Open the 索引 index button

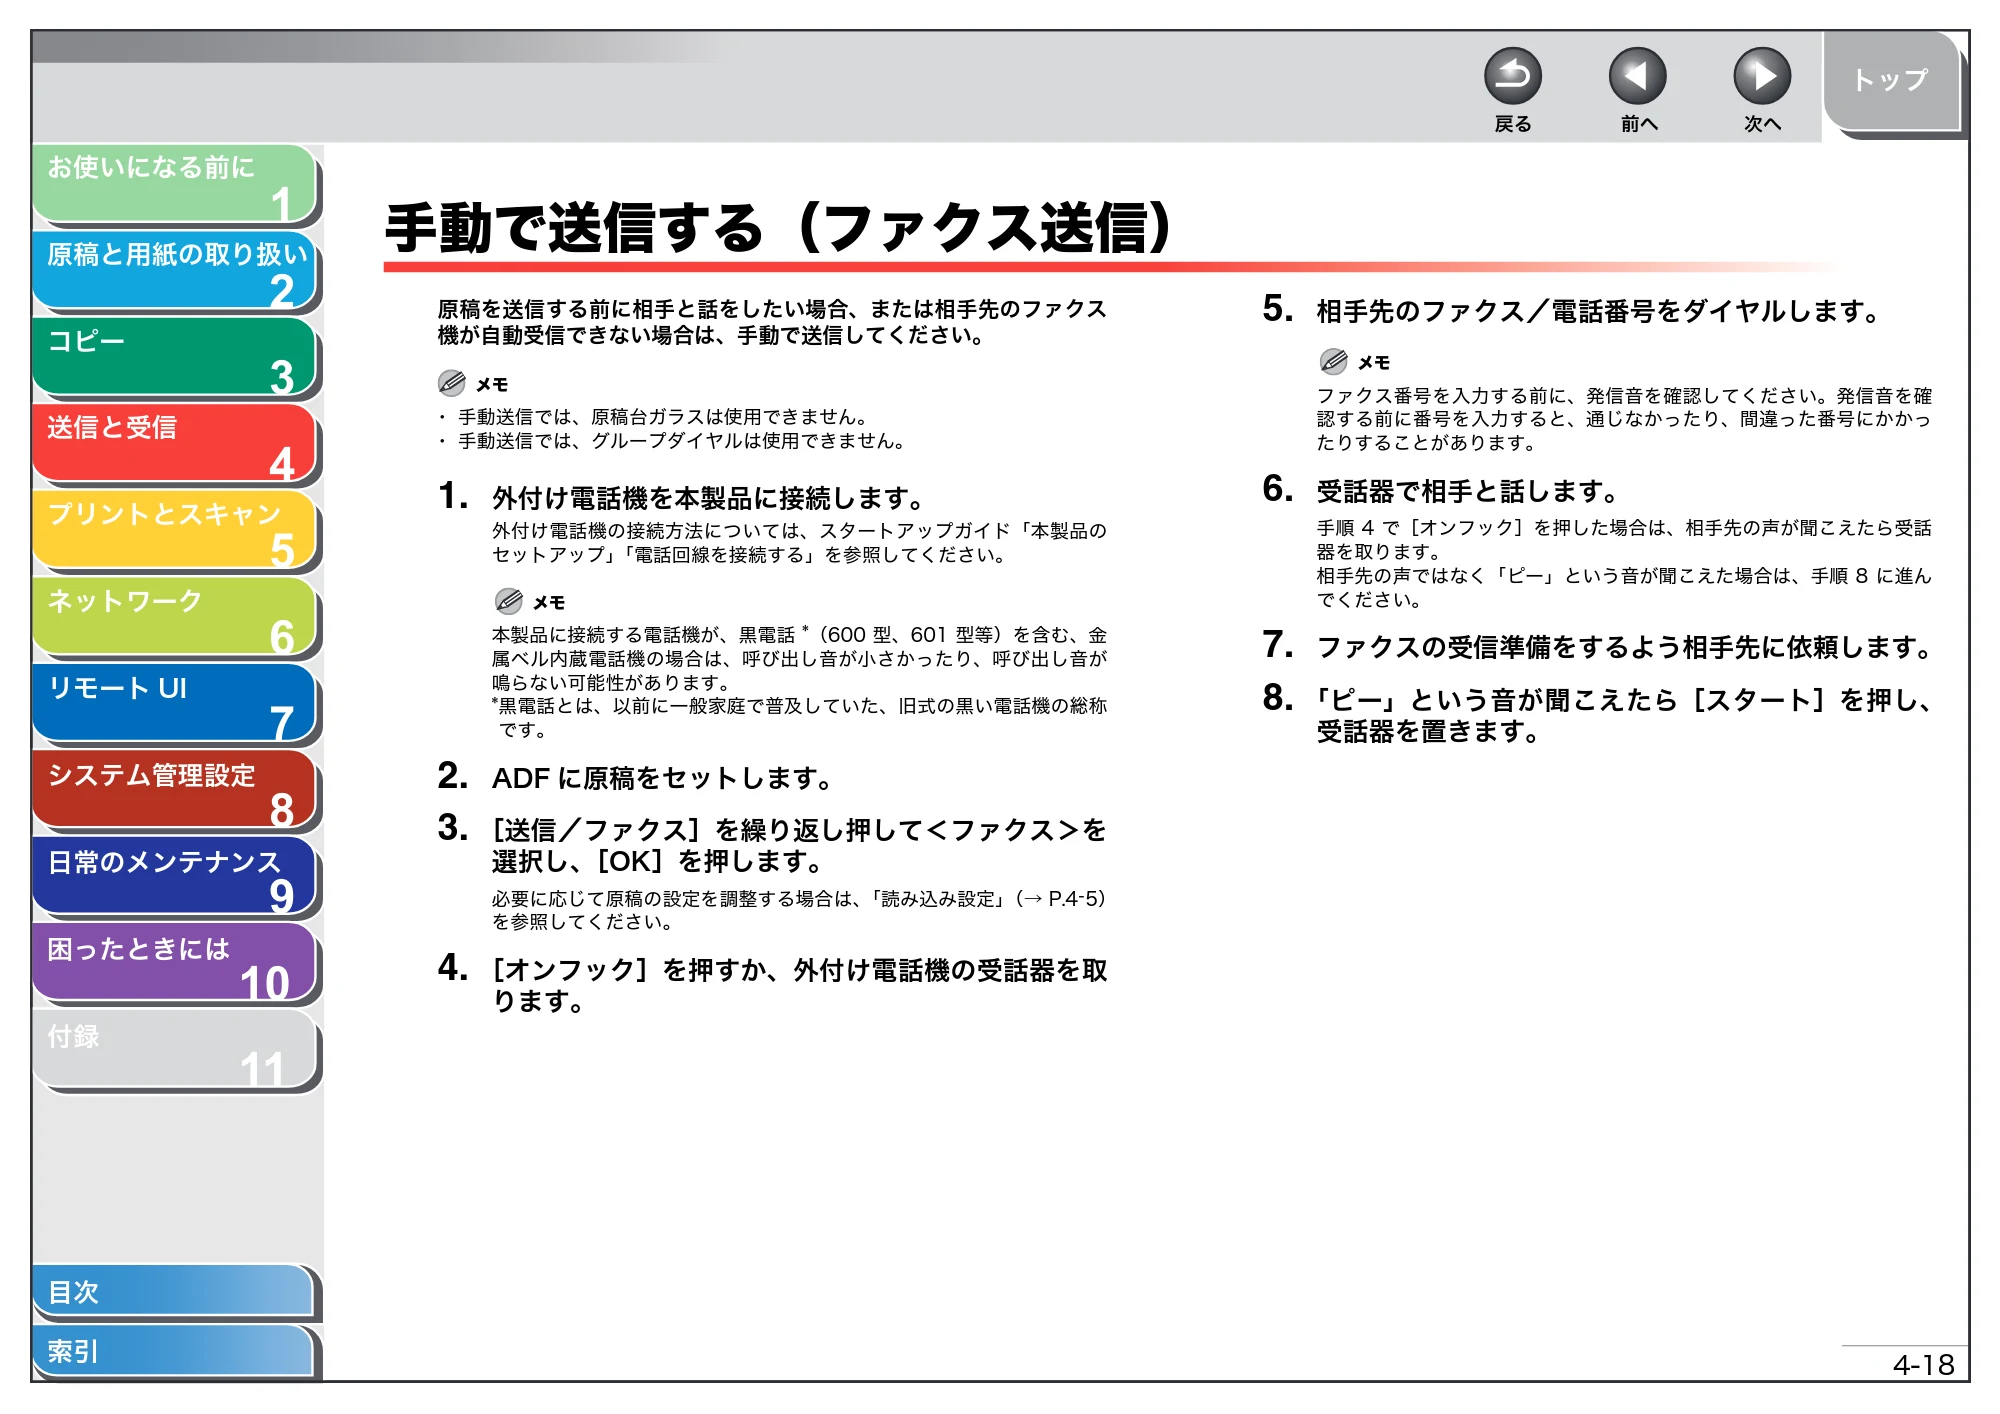[174, 1351]
